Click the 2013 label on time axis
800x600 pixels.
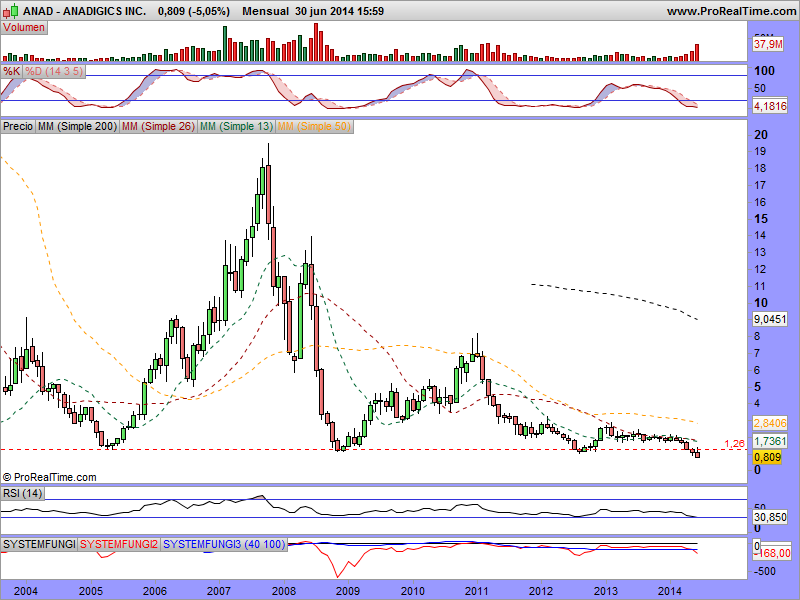pyautogui.click(x=606, y=591)
